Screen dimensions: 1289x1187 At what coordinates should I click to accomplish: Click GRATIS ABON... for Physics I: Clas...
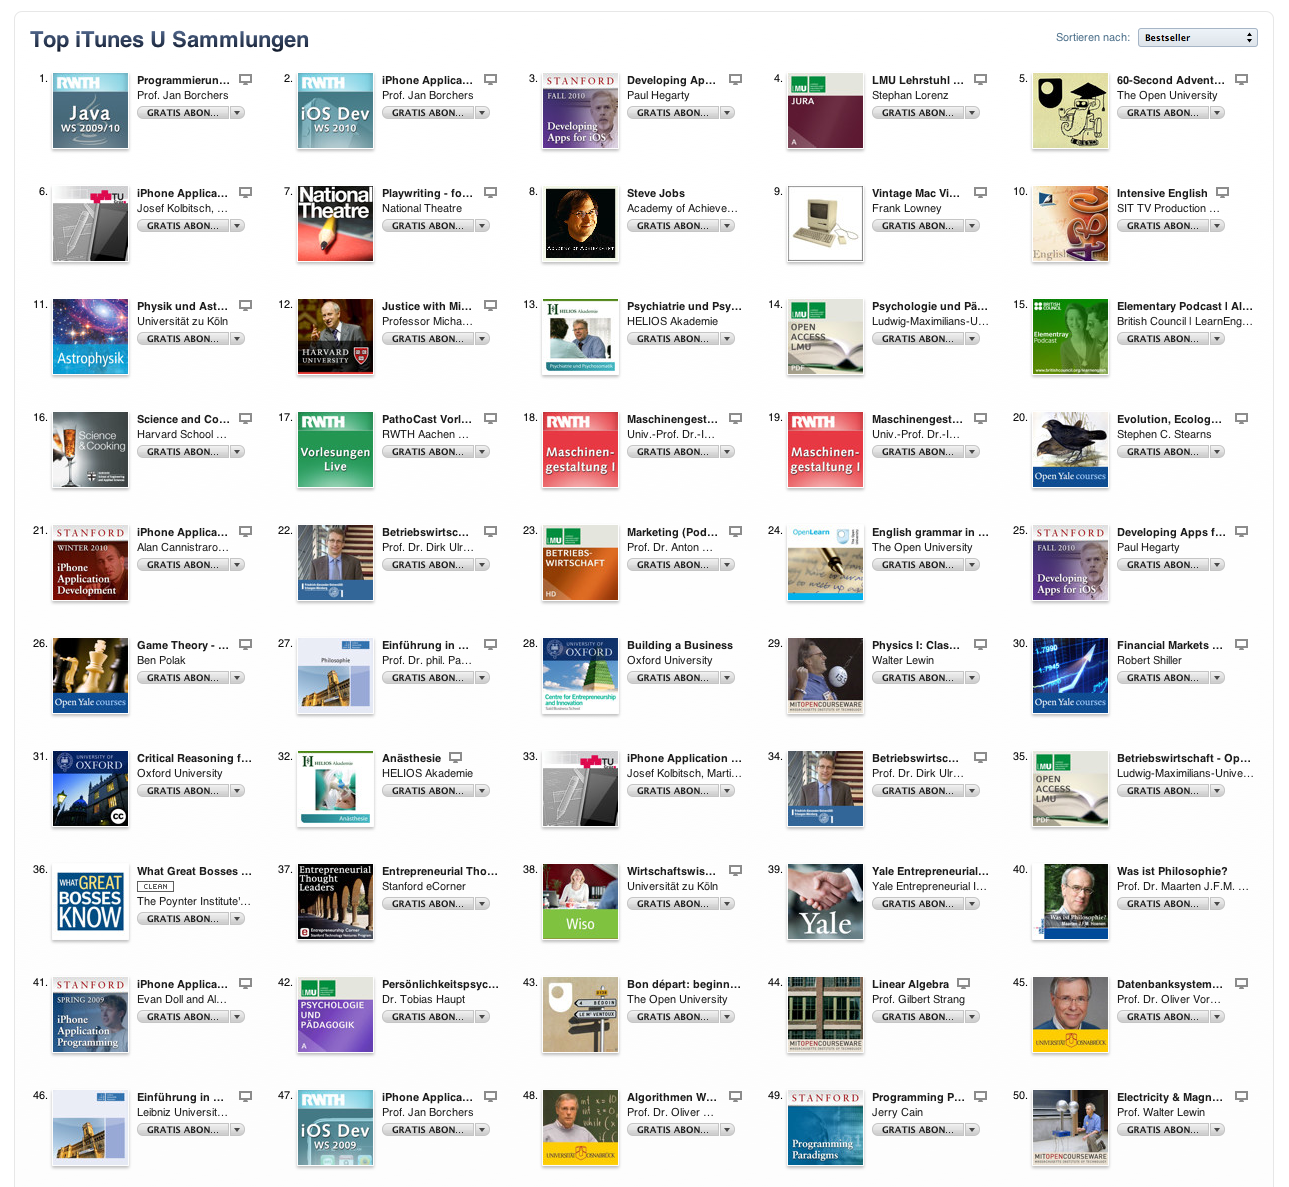tap(917, 678)
